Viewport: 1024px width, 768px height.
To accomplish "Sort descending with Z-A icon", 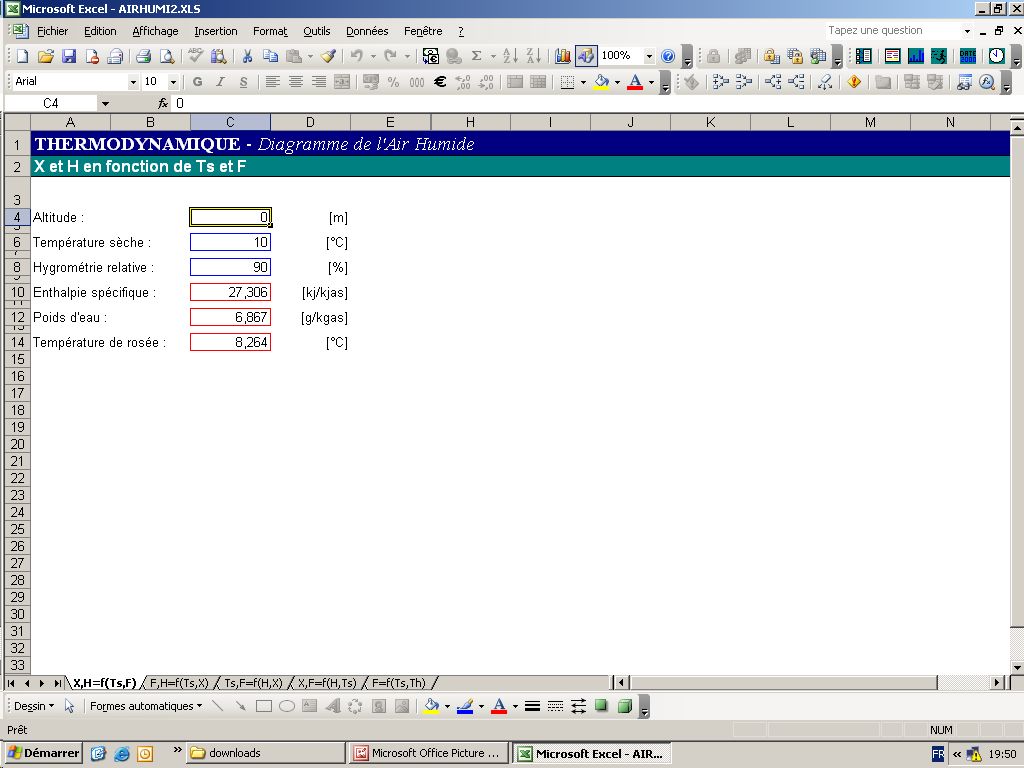I will coord(534,56).
